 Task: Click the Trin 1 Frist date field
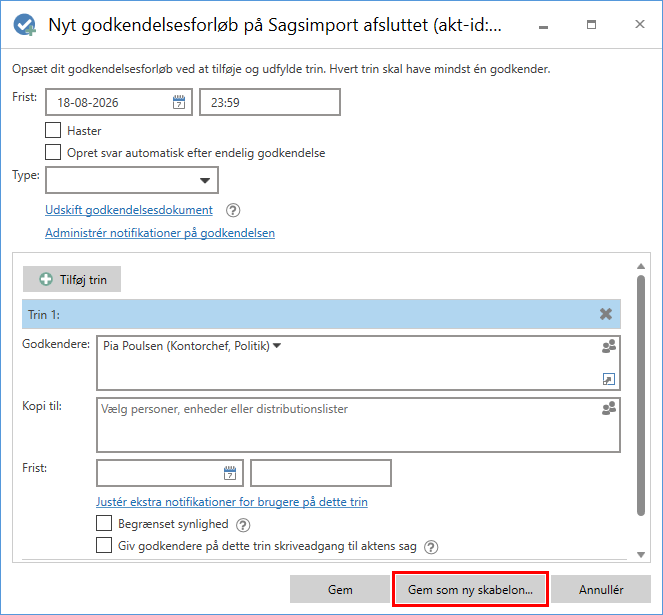coord(170,473)
